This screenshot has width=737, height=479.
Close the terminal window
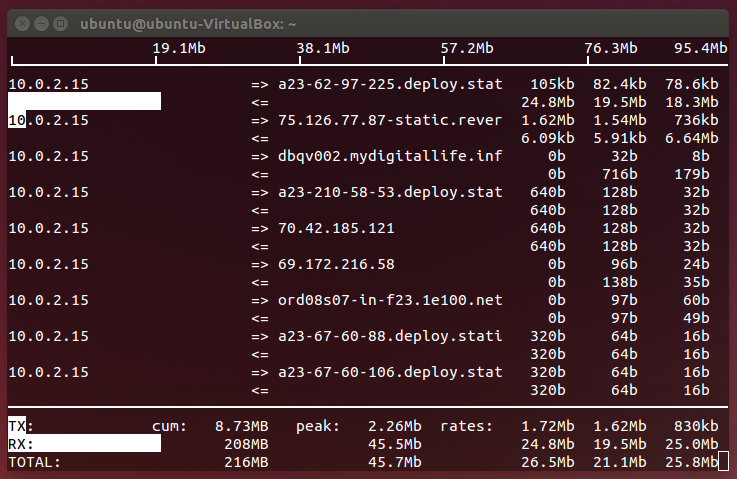tap(22, 24)
